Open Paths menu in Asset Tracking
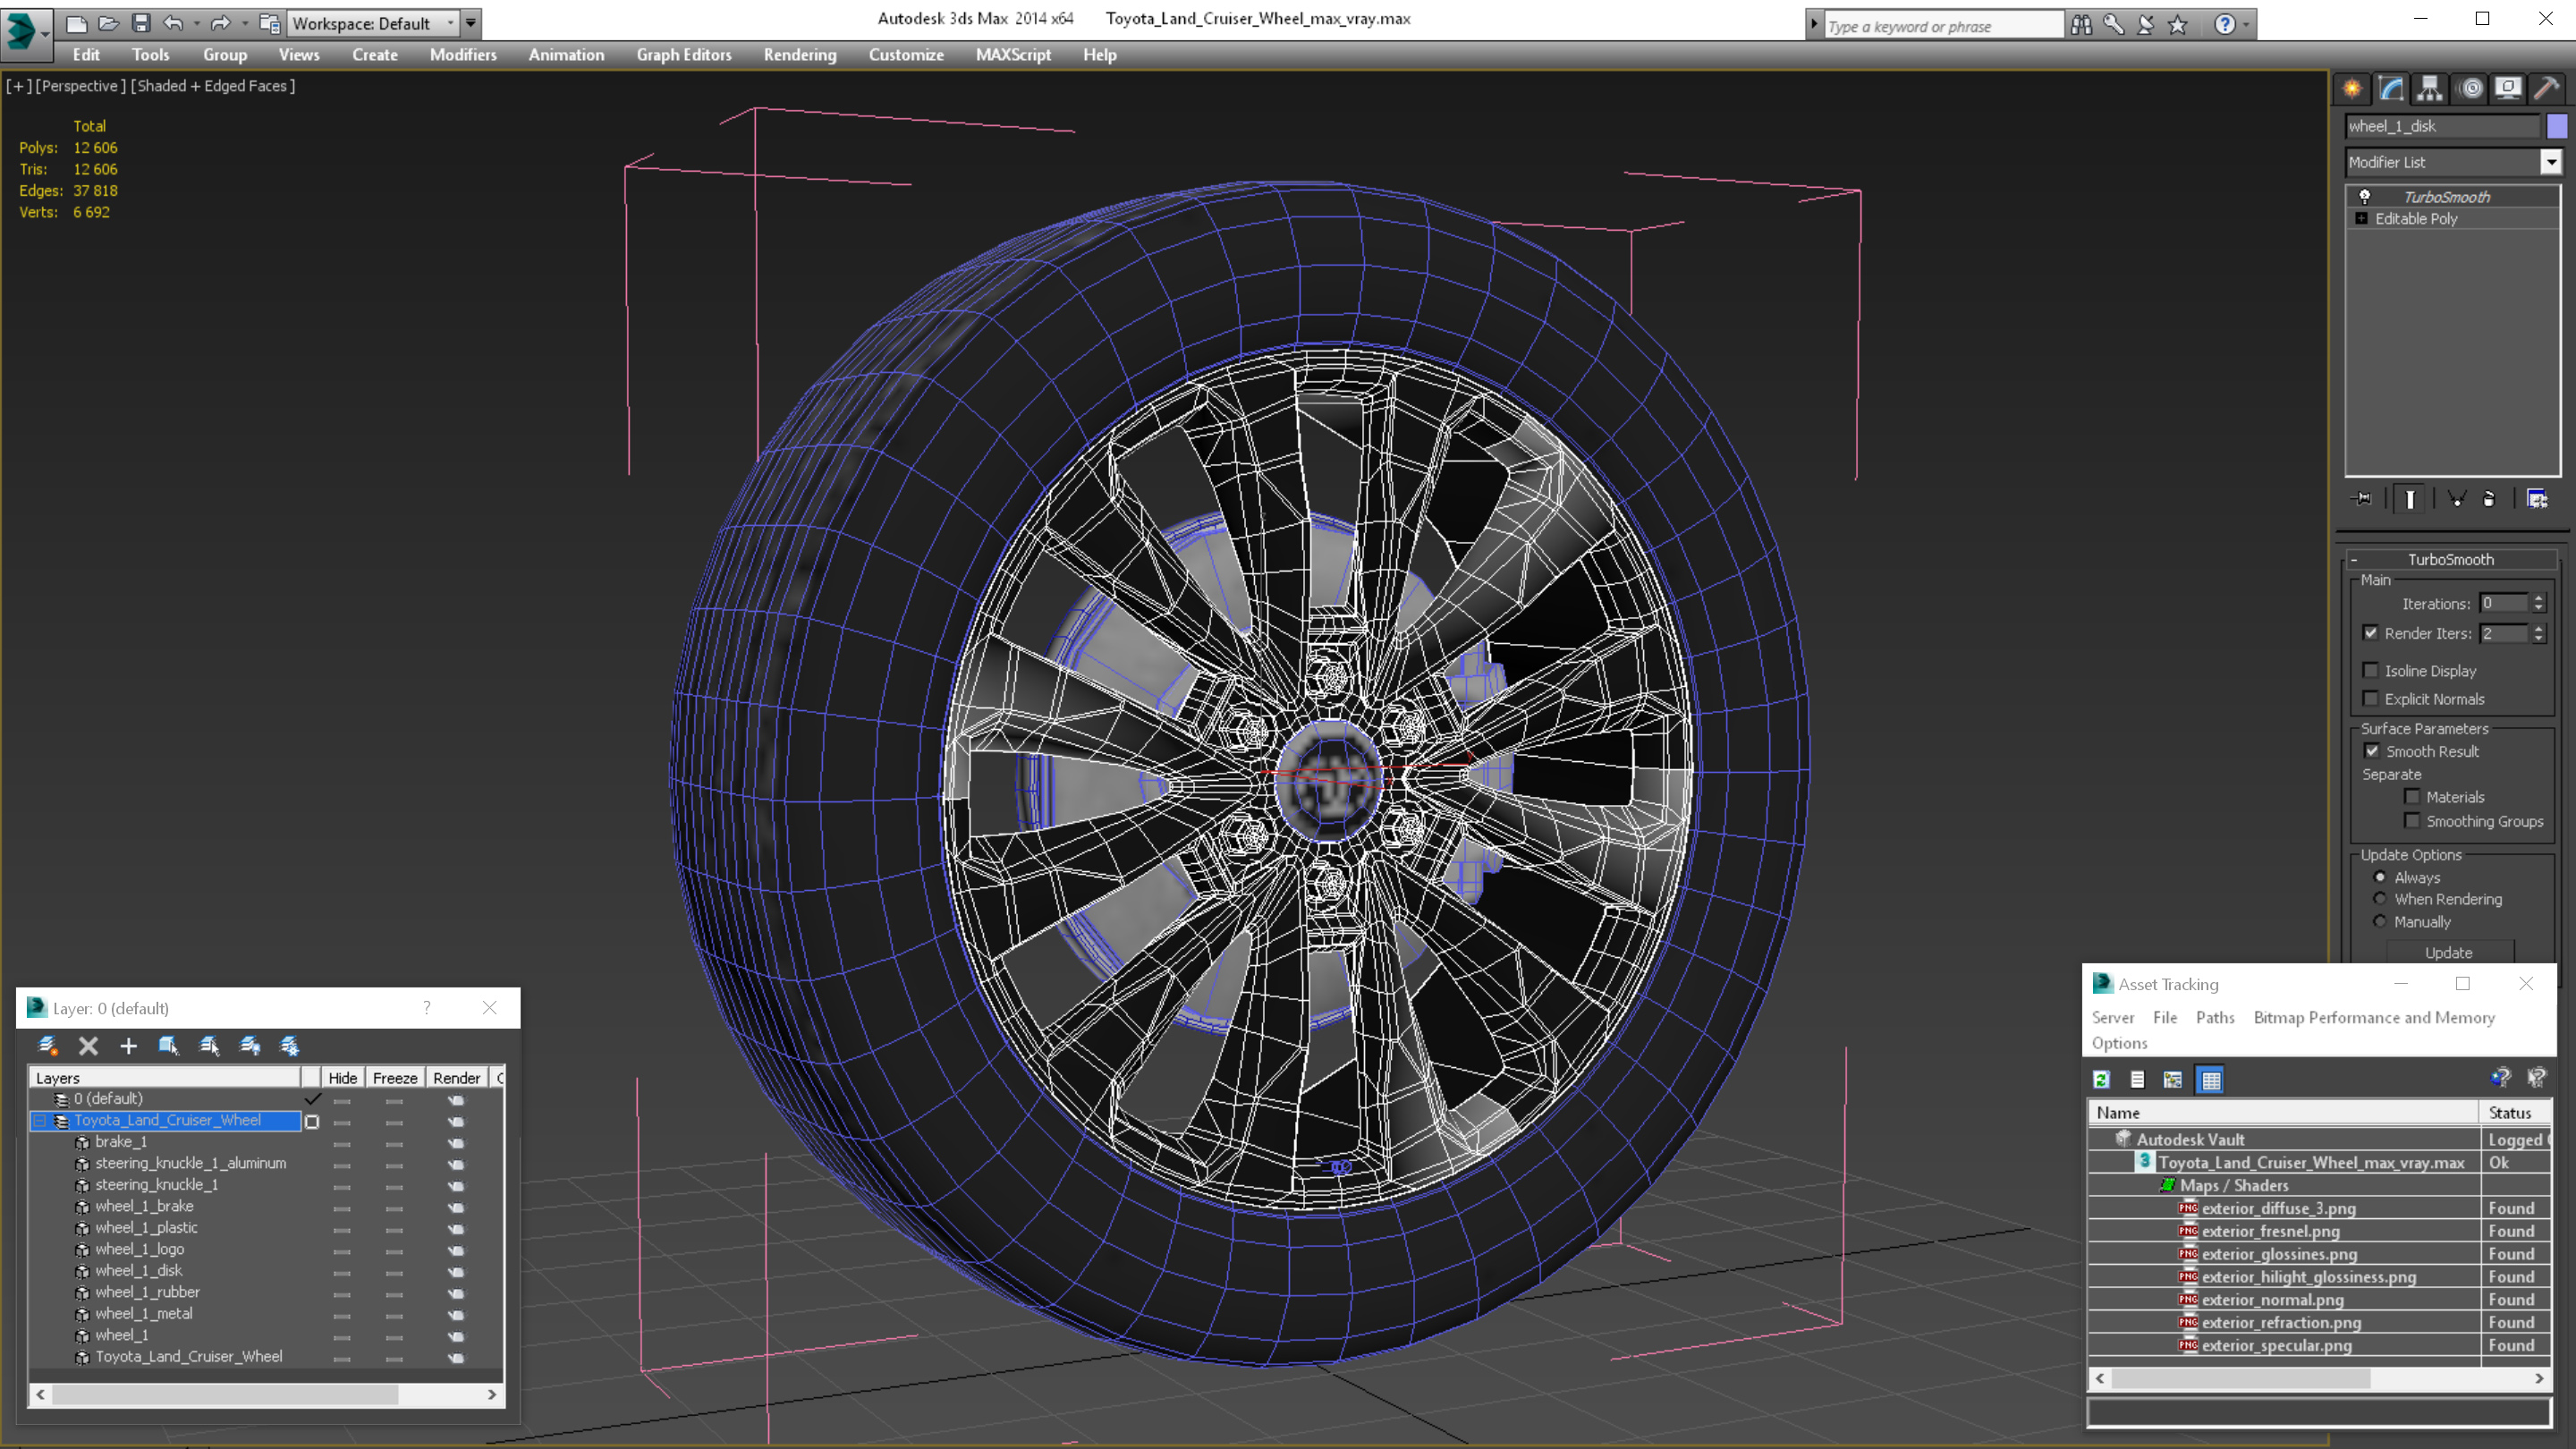The image size is (2576, 1449). [x=2215, y=1018]
